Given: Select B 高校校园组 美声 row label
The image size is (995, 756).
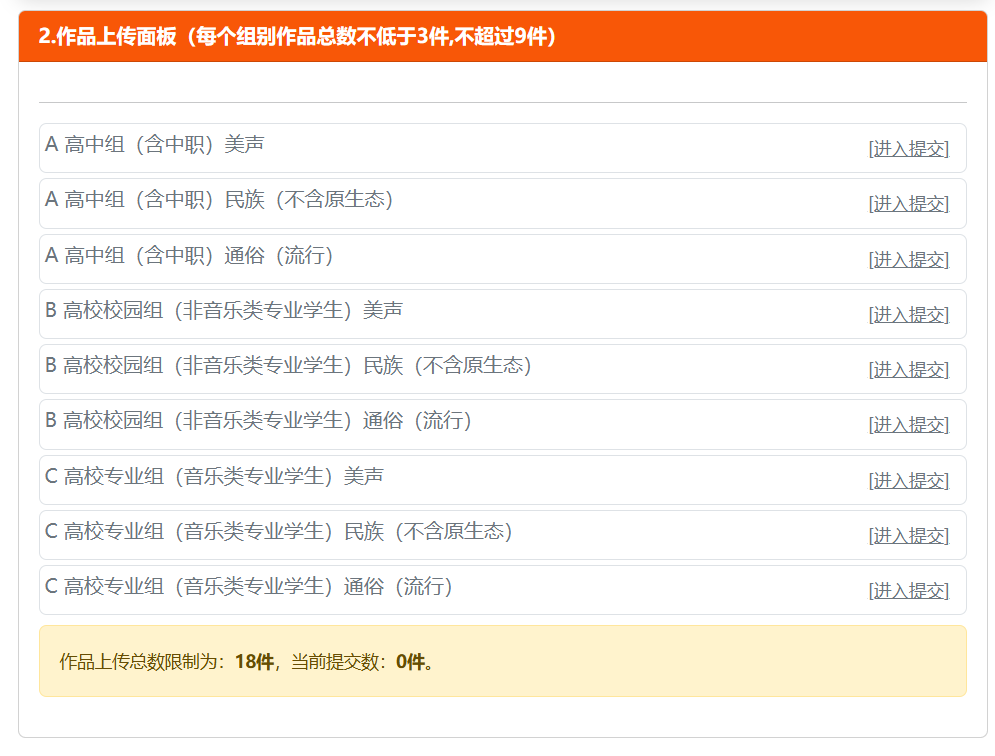Looking at the screenshot, I should point(224,310).
